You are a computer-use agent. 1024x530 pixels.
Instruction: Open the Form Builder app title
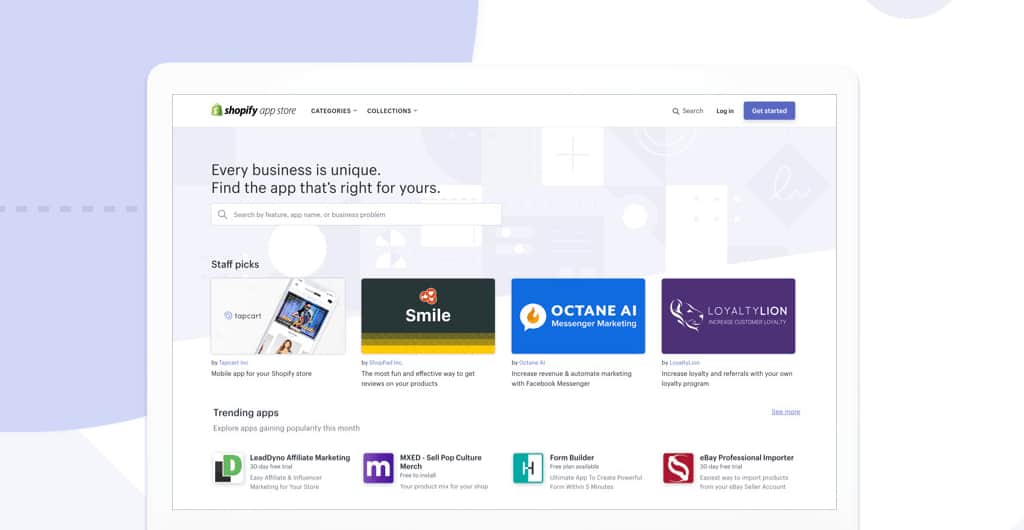pyautogui.click(x=572, y=458)
